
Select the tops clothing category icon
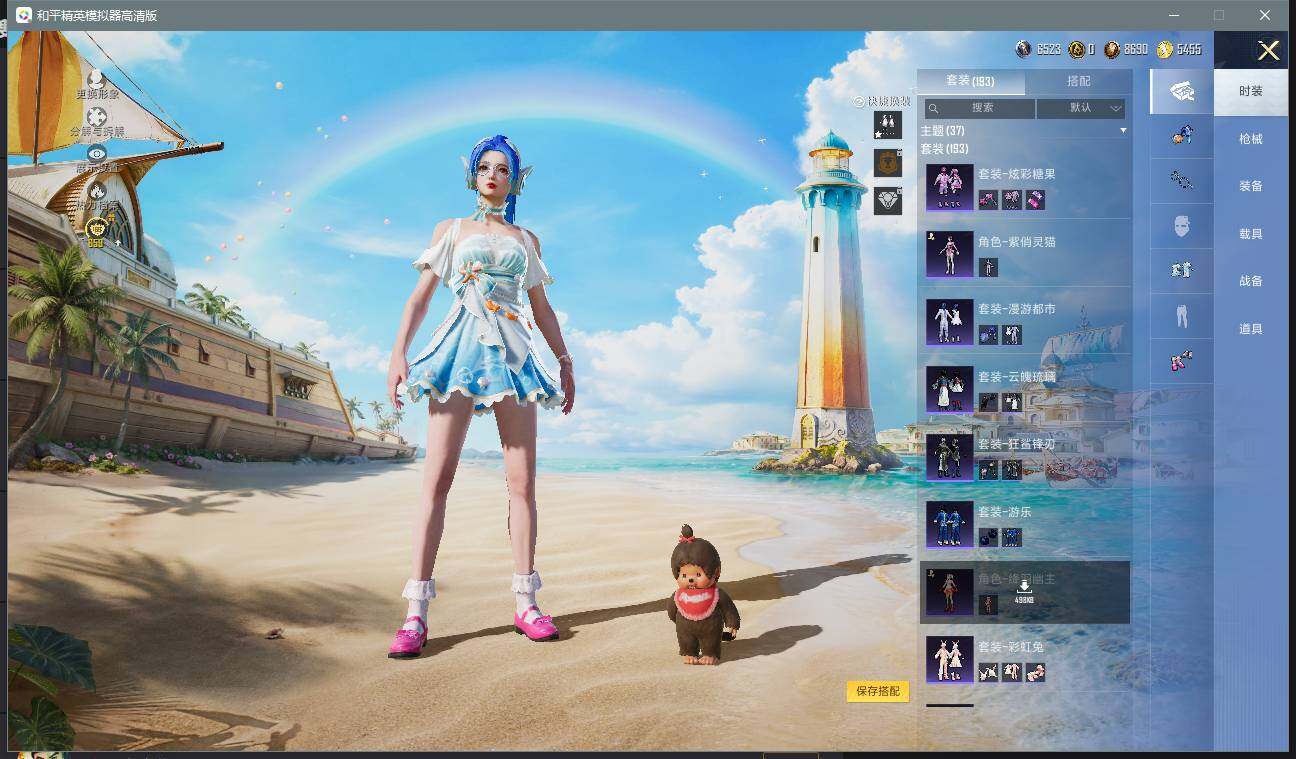[1182, 270]
